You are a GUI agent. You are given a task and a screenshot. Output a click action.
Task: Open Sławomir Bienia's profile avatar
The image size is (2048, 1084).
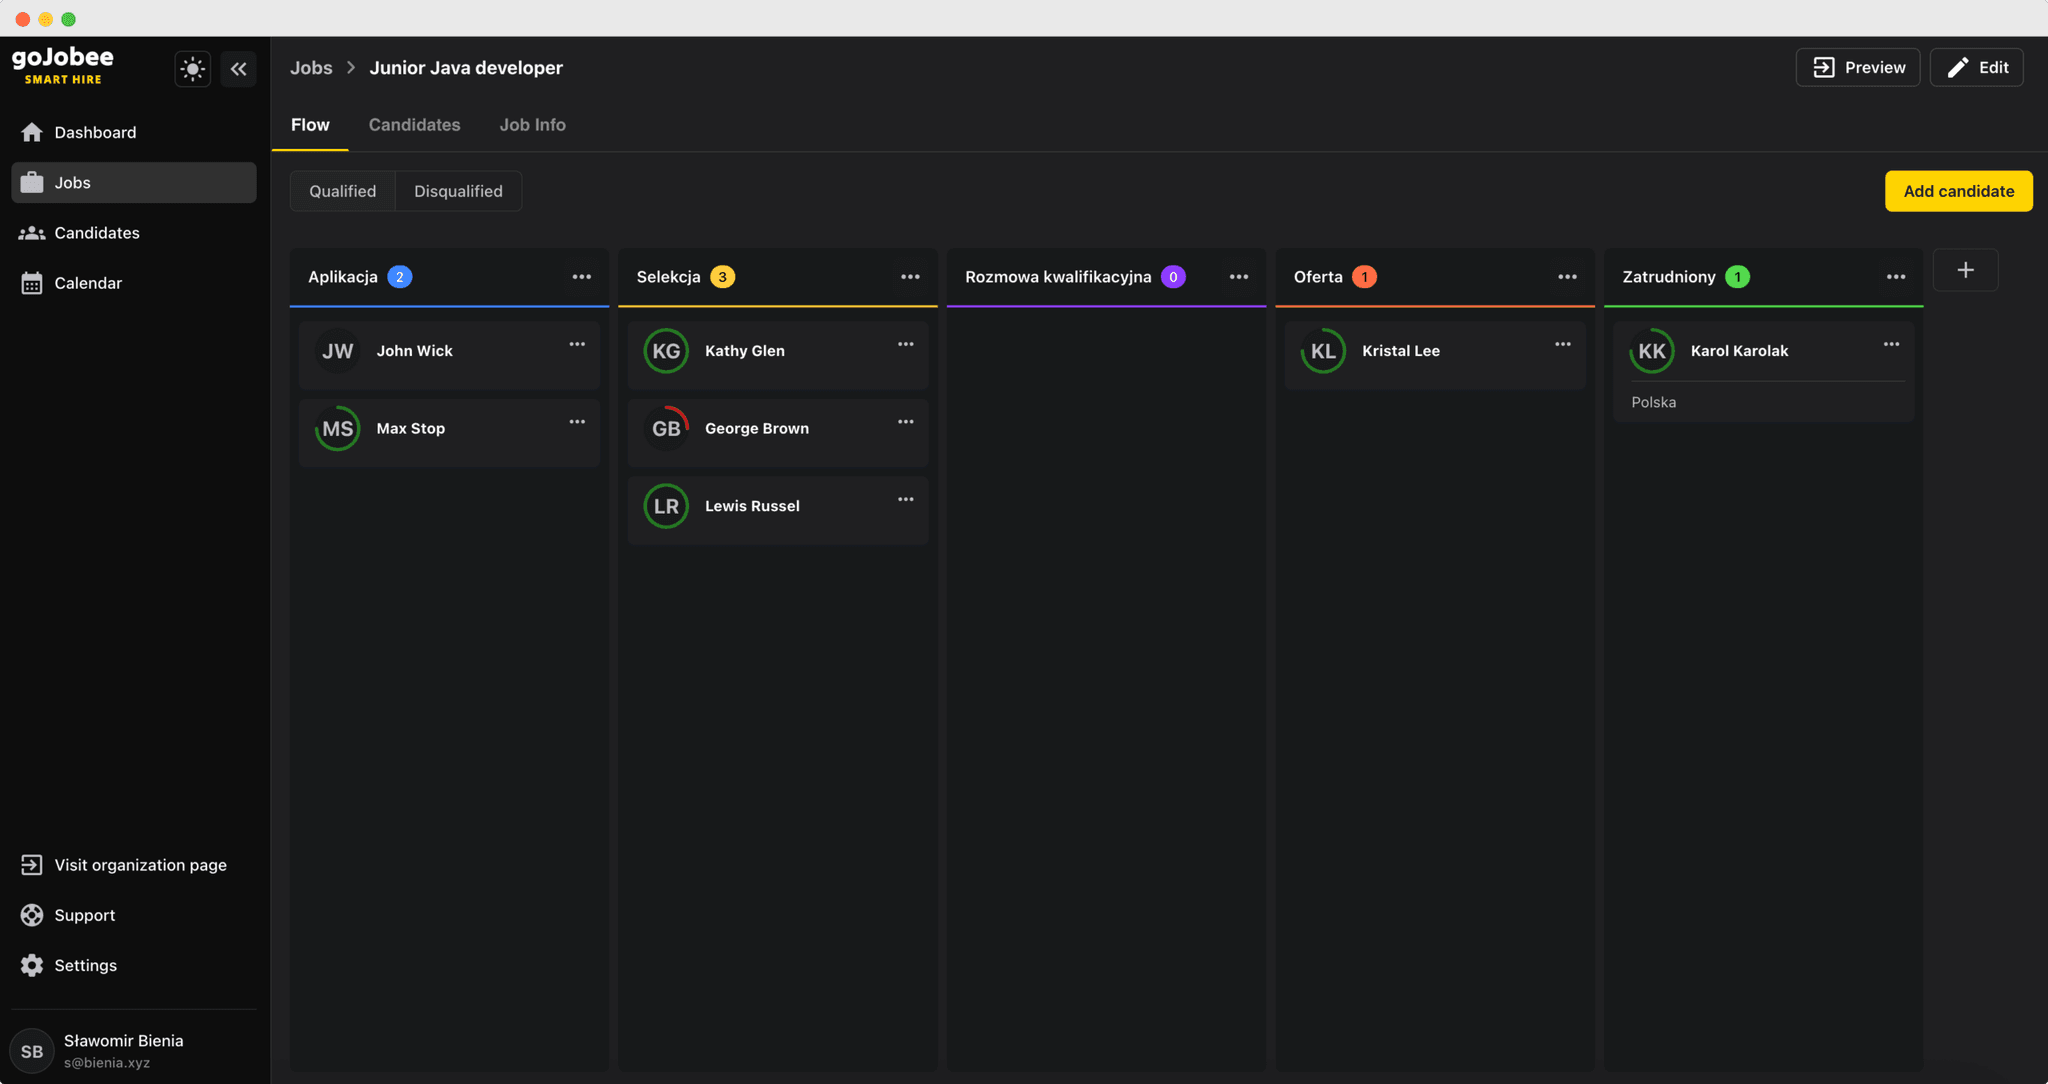coord(32,1050)
